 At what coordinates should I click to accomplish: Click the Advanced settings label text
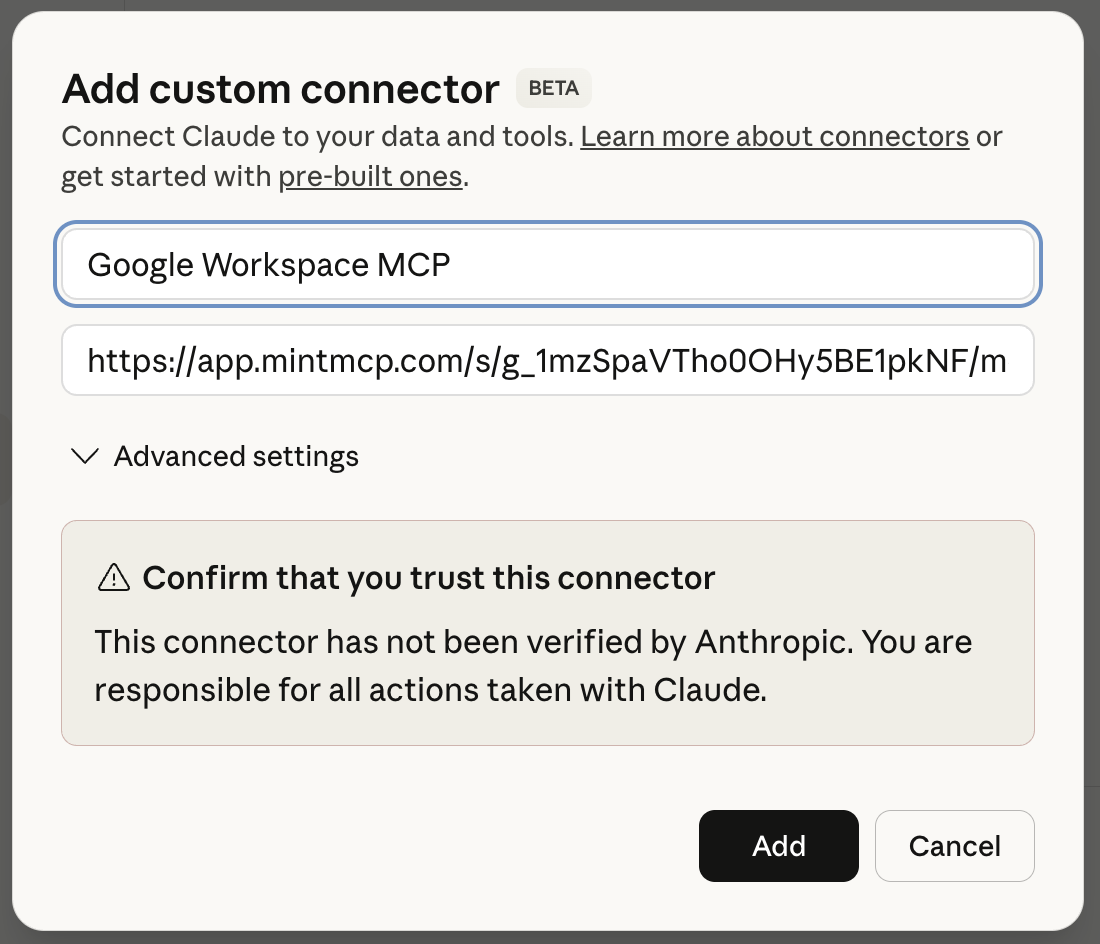coord(236,456)
